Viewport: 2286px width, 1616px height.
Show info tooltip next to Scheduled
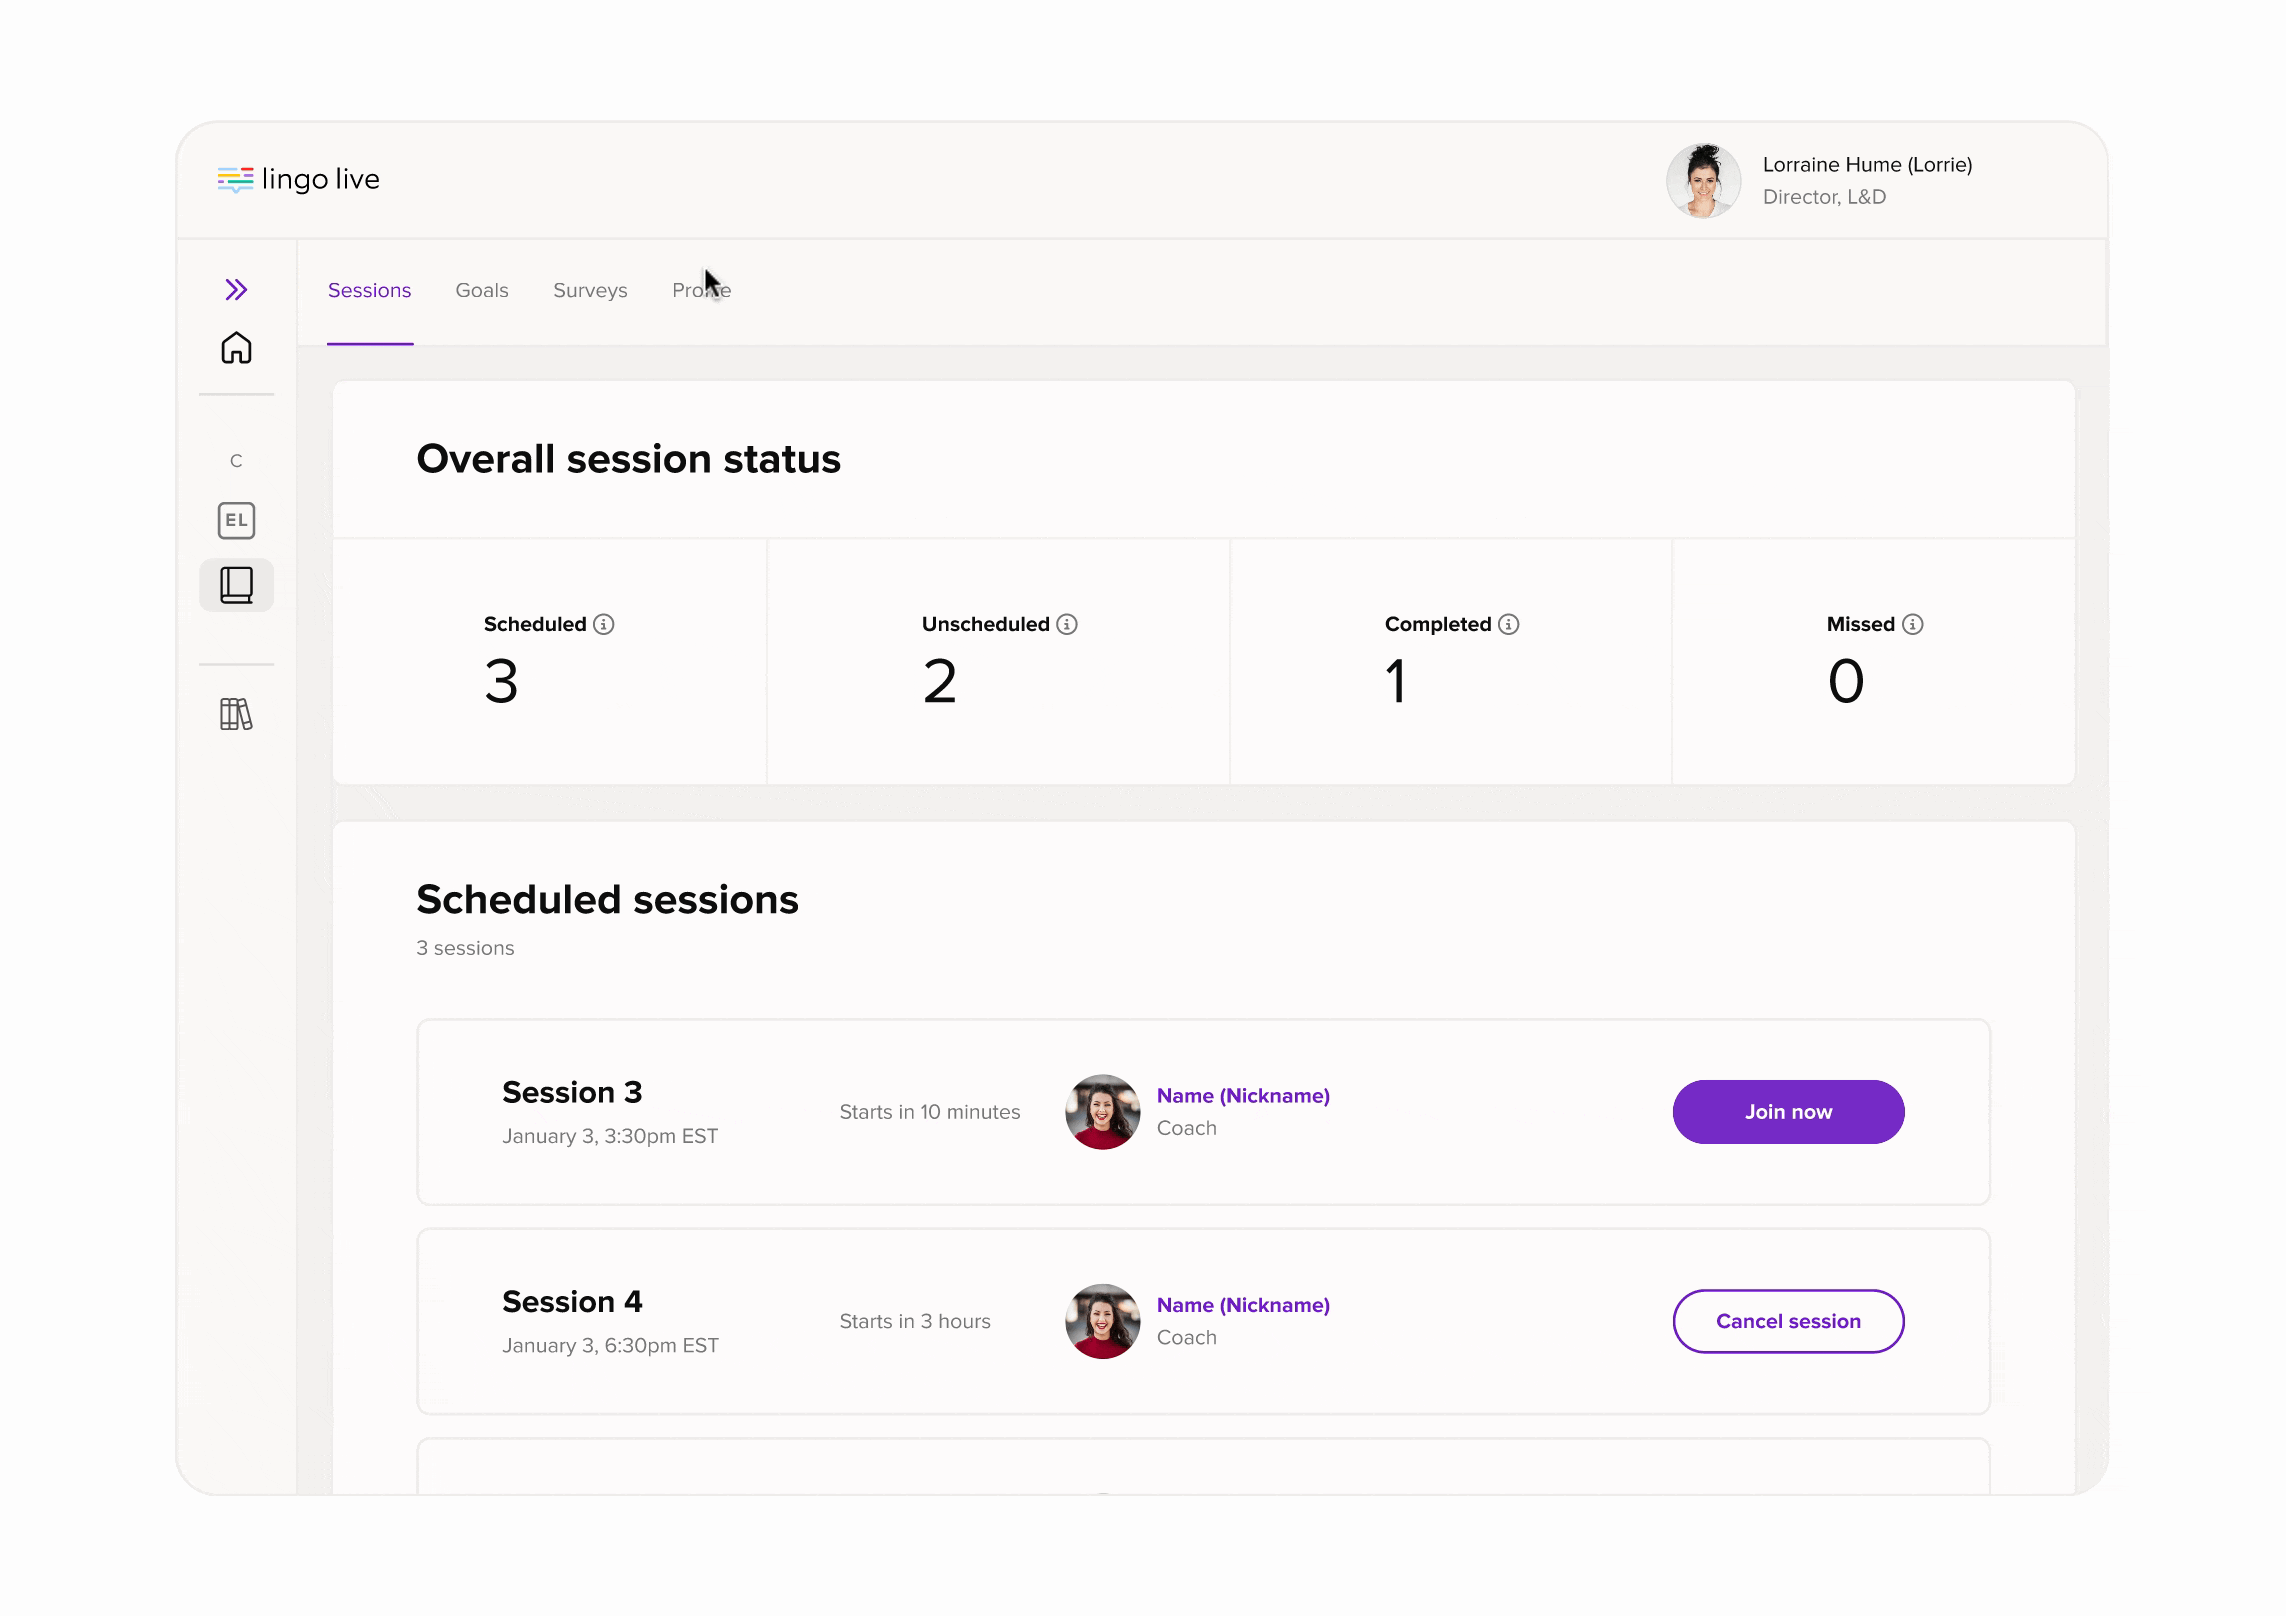pyautogui.click(x=604, y=624)
